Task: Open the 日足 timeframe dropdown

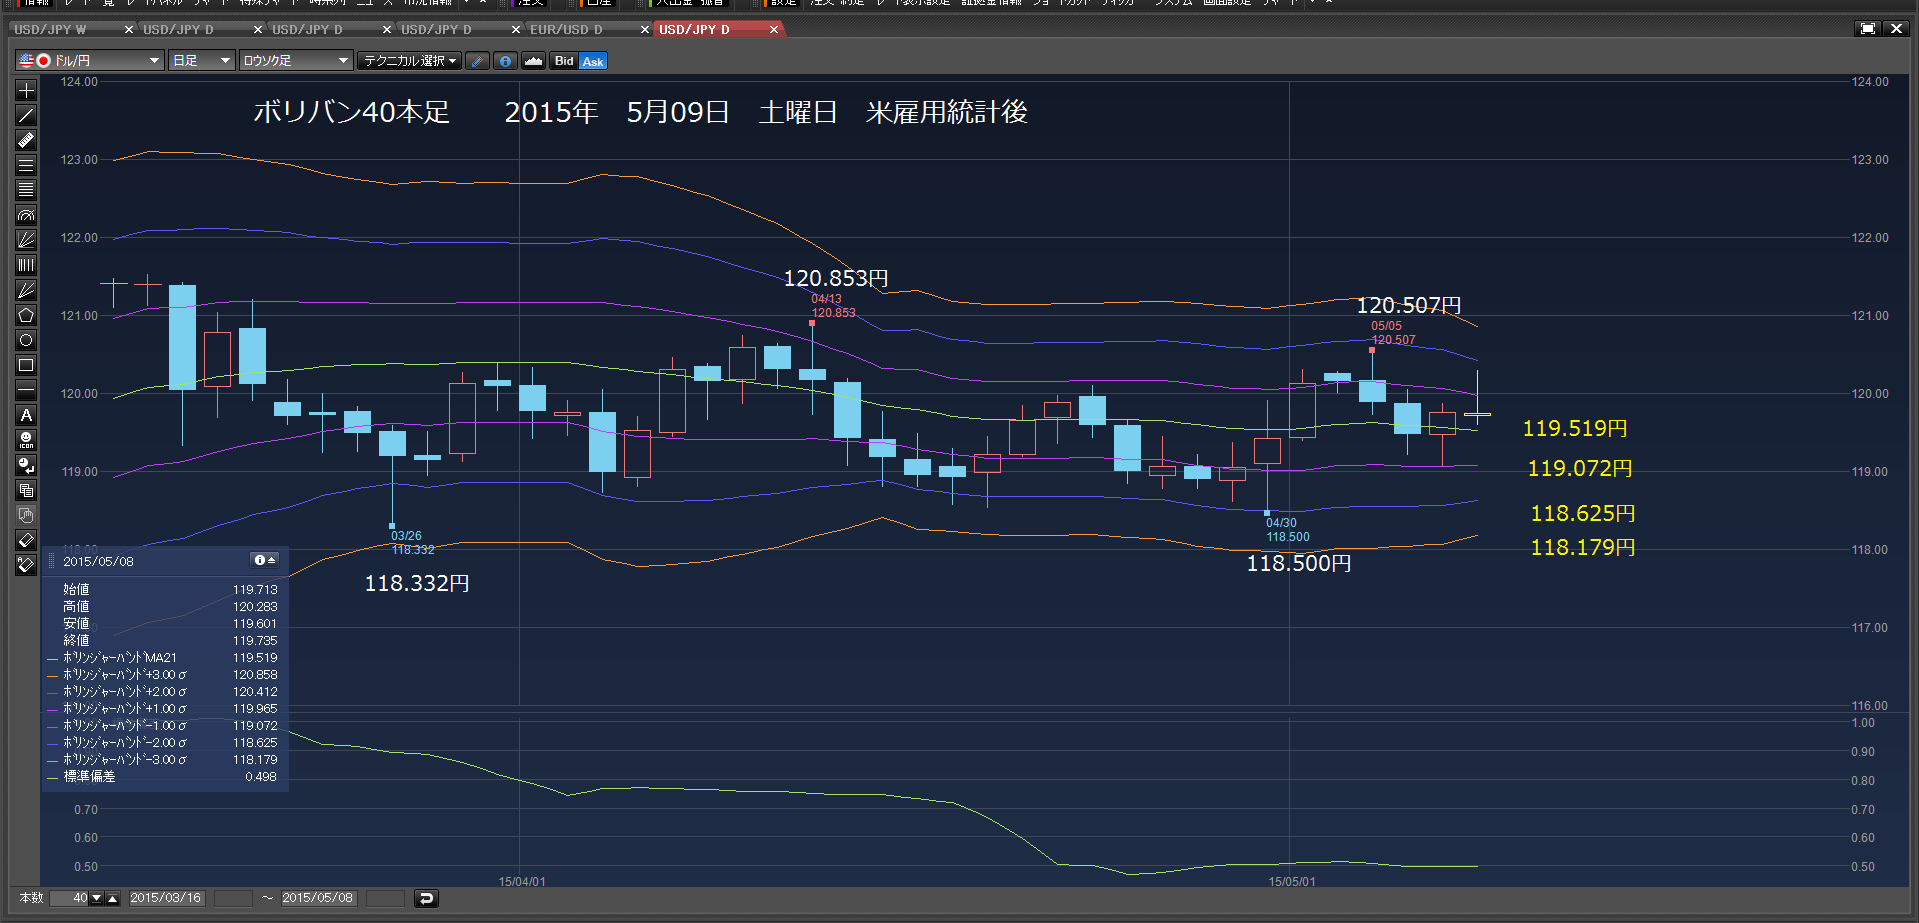Action: [201, 61]
